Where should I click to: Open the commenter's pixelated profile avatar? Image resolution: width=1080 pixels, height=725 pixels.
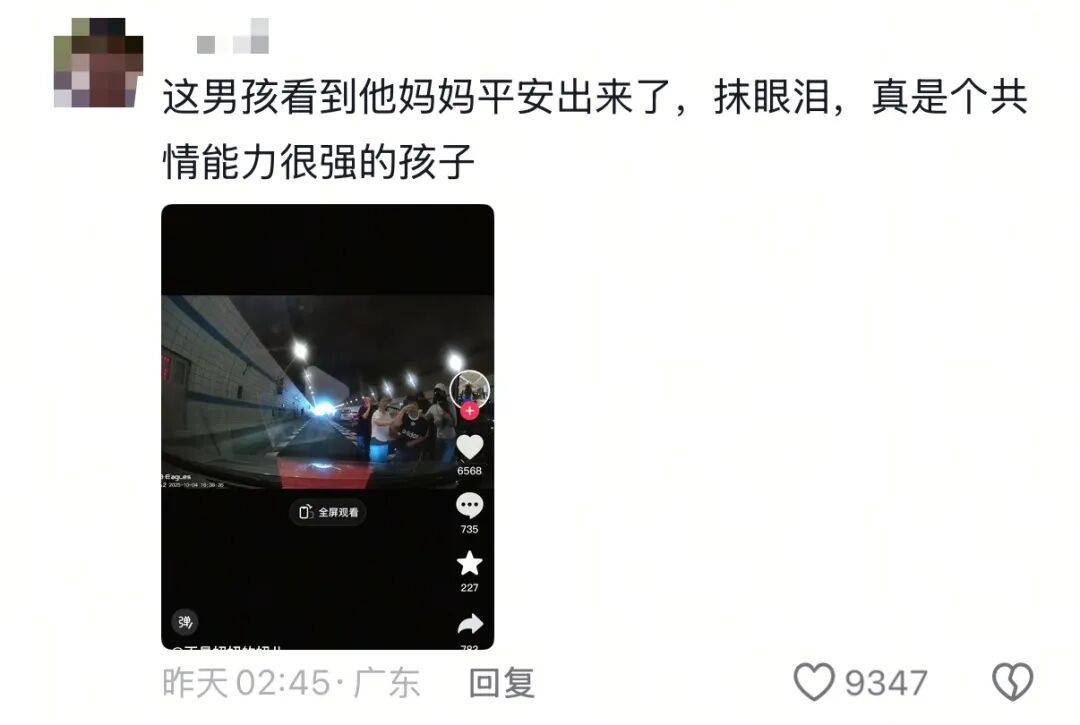point(98,63)
